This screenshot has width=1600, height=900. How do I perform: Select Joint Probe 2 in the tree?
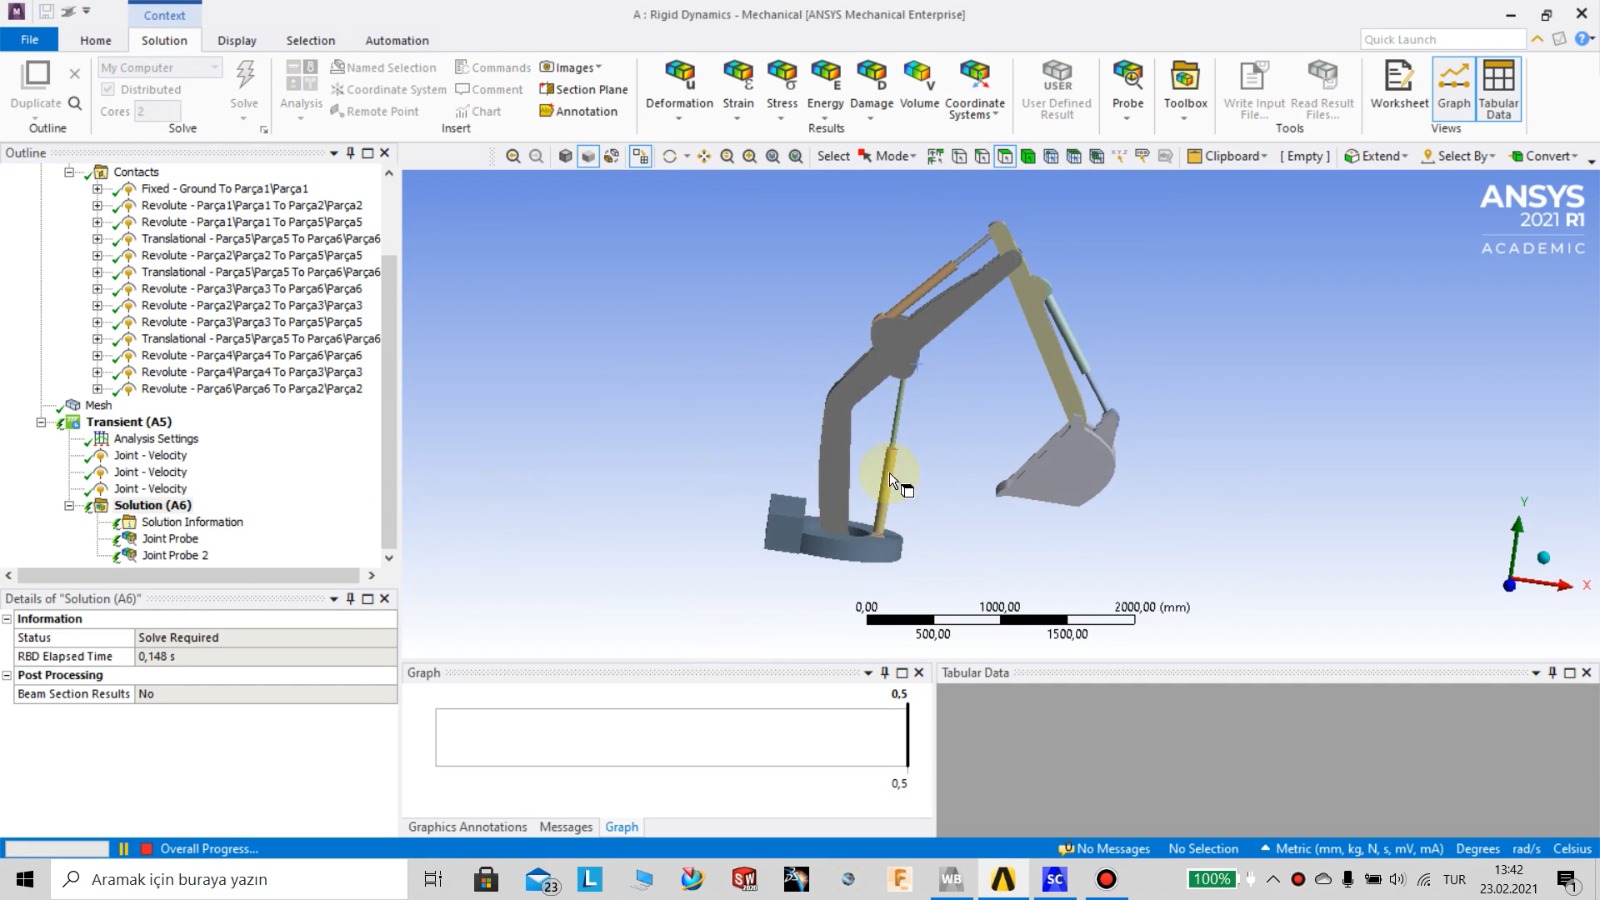[x=175, y=555]
